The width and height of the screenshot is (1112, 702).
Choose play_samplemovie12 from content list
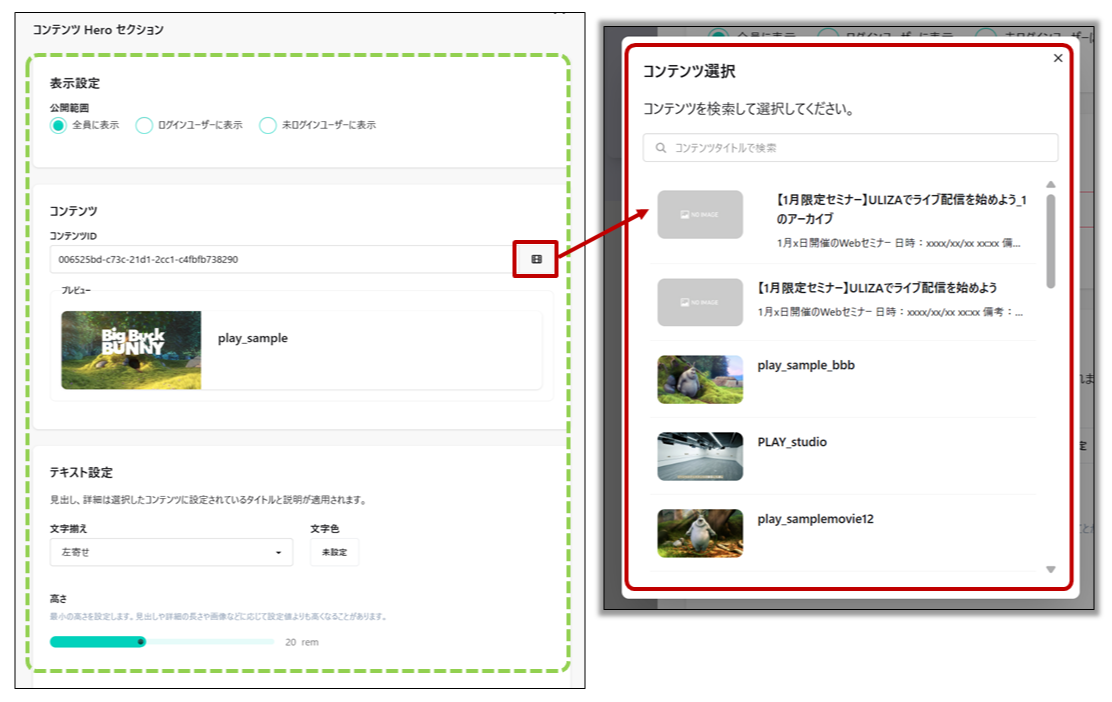[x=815, y=520]
